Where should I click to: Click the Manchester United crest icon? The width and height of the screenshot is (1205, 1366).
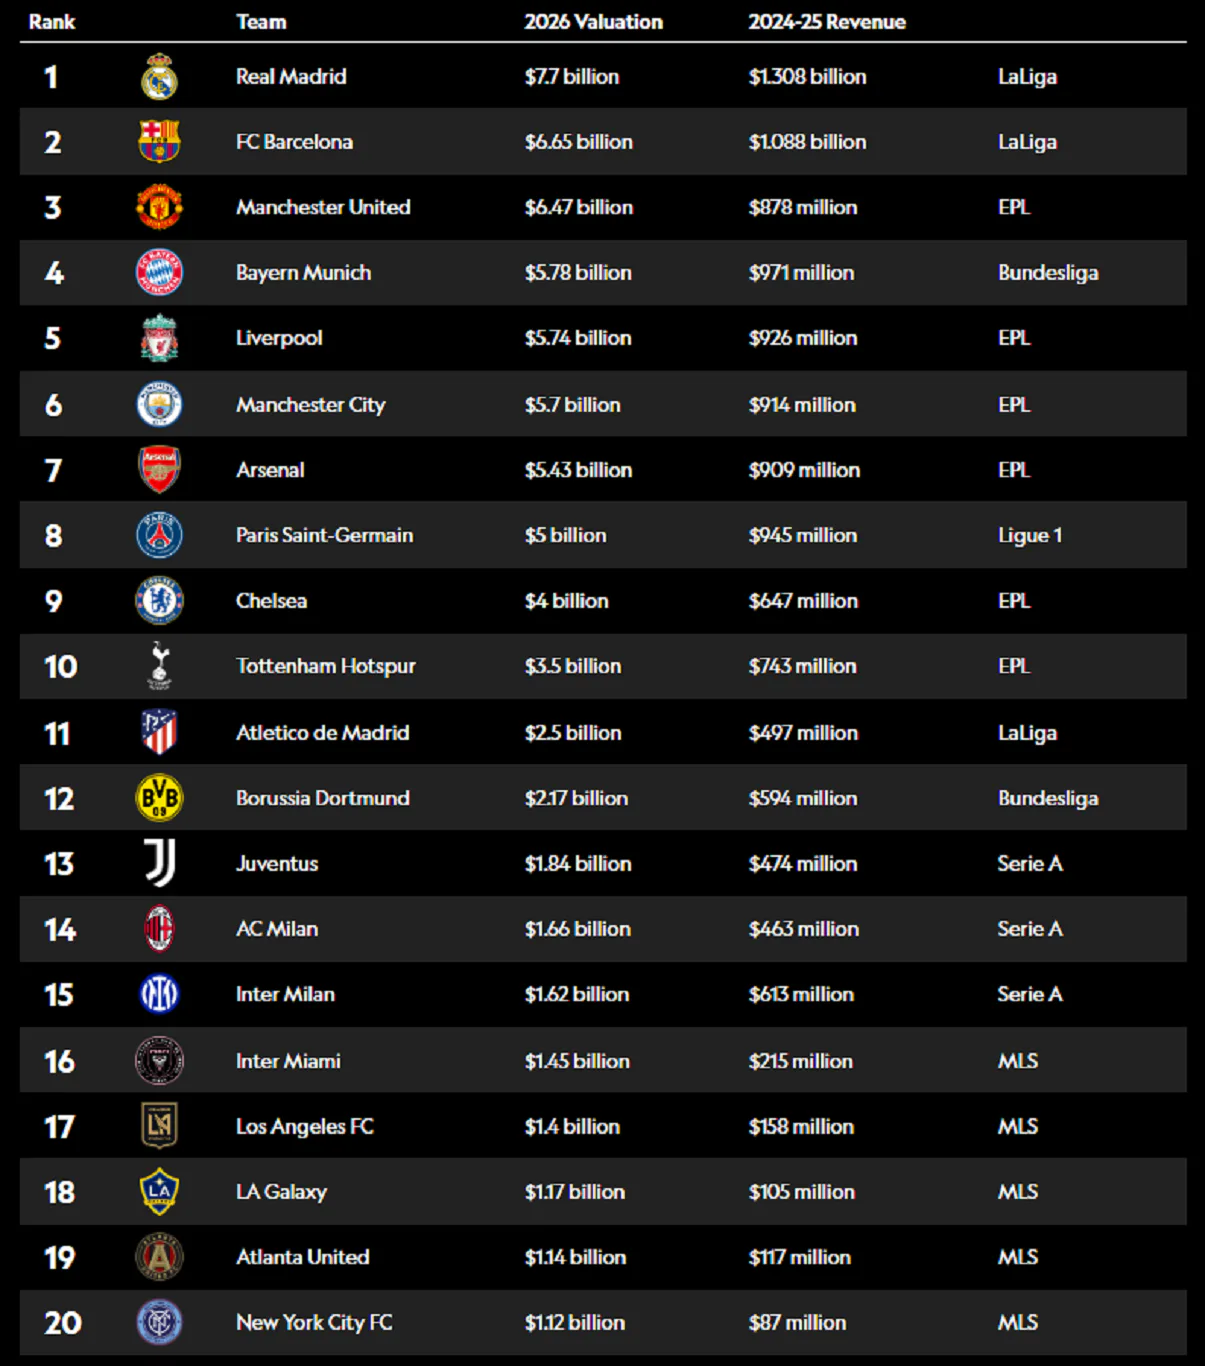(159, 207)
